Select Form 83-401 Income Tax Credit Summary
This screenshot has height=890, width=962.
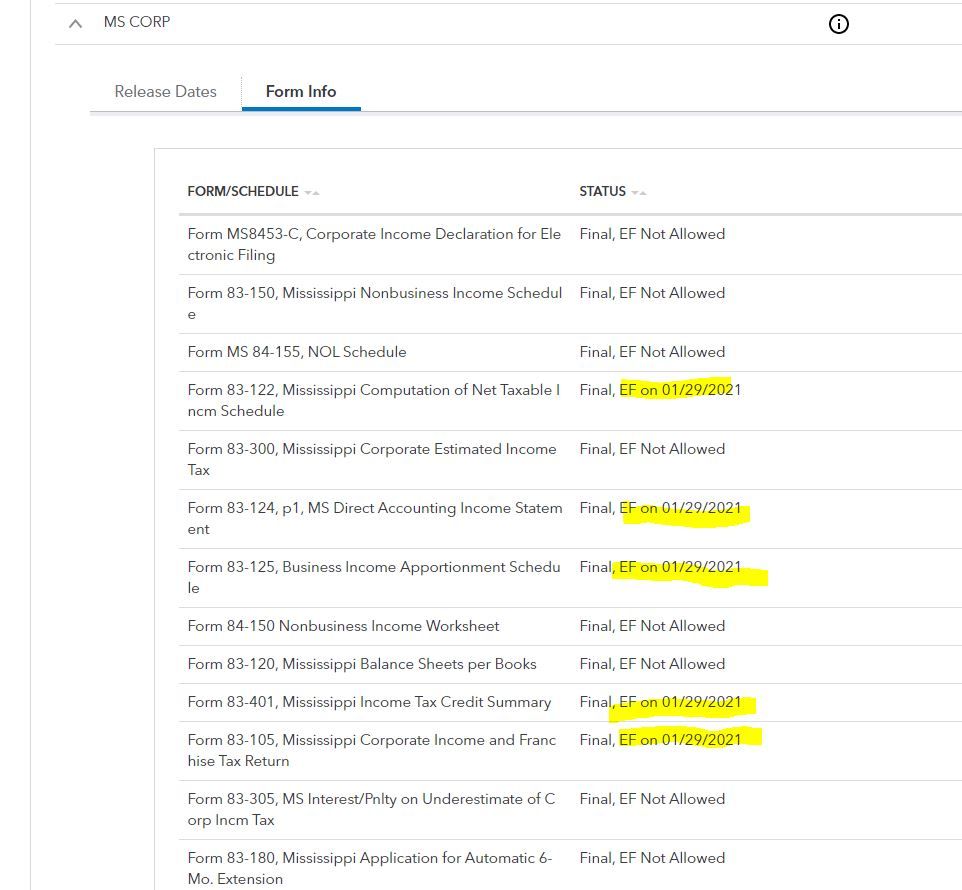tap(369, 702)
